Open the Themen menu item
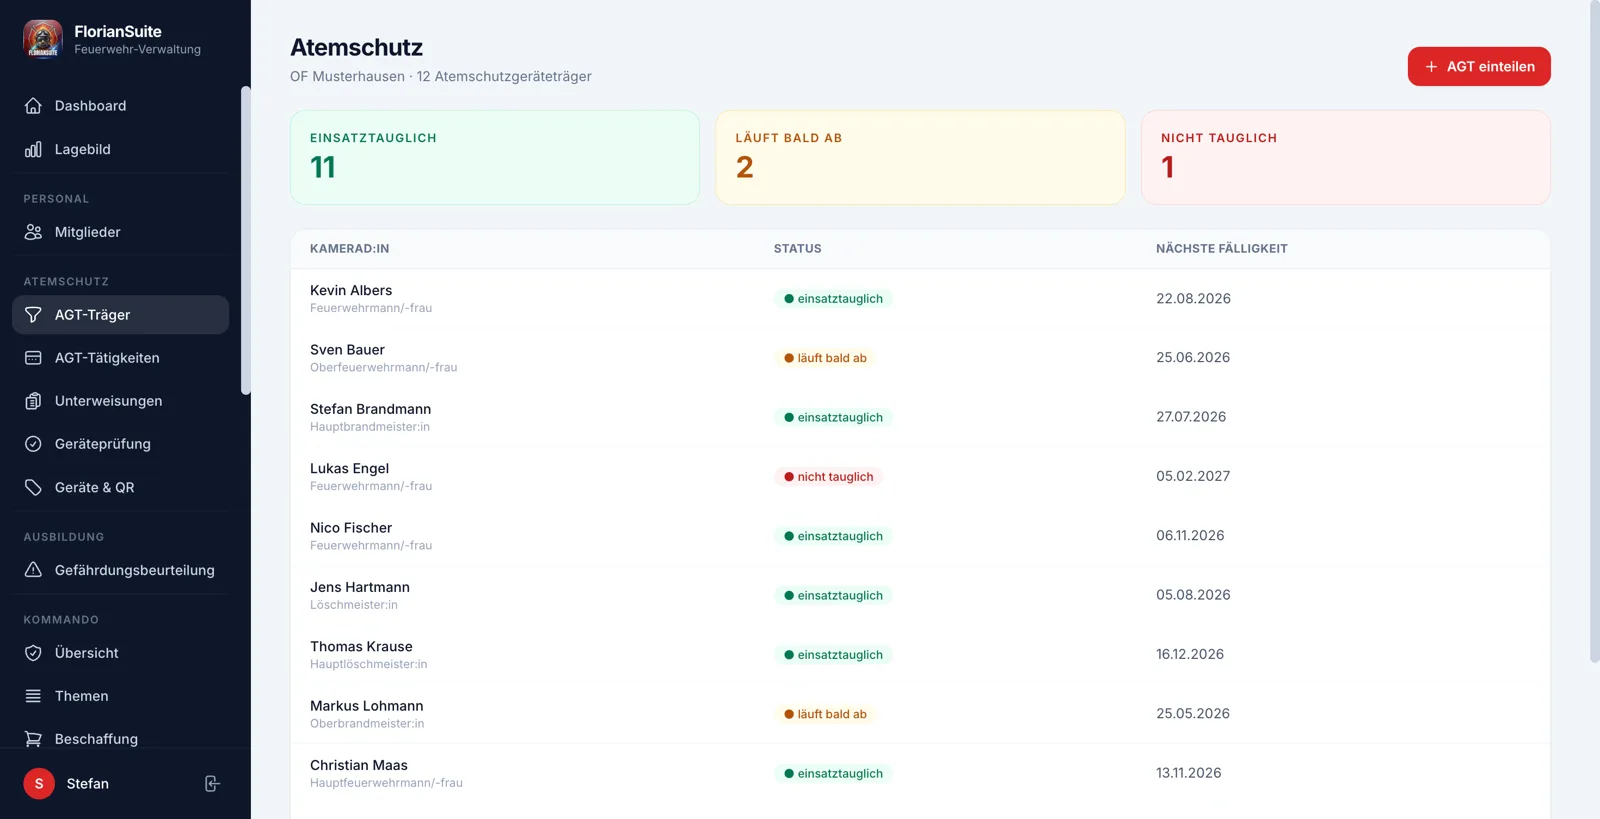This screenshot has width=1600, height=819. coord(120,696)
